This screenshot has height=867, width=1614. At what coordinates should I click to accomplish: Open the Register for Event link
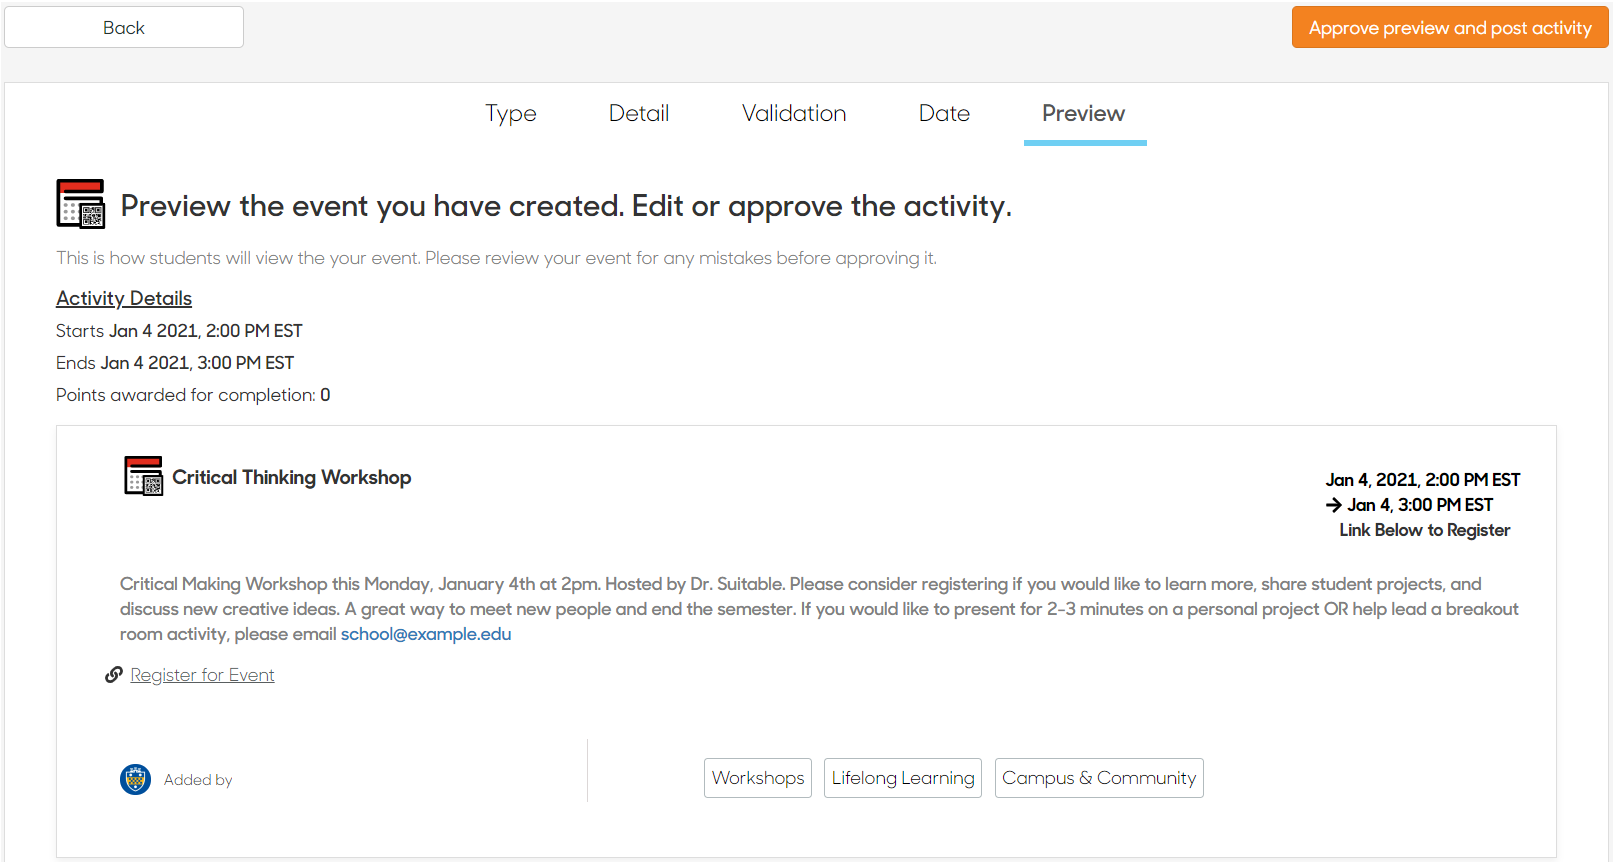coord(202,675)
